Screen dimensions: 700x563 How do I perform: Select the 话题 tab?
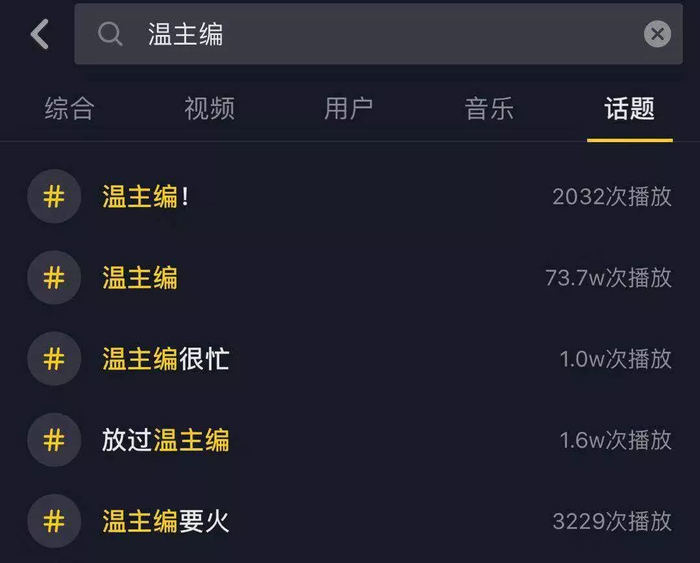coord(630,109)
